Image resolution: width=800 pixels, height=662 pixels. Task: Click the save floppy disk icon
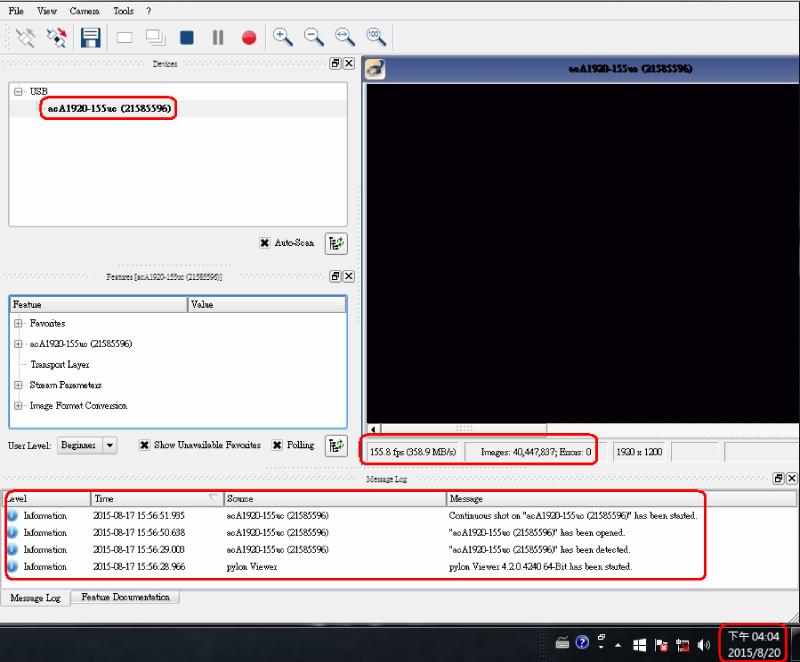[x=90, y=38]
